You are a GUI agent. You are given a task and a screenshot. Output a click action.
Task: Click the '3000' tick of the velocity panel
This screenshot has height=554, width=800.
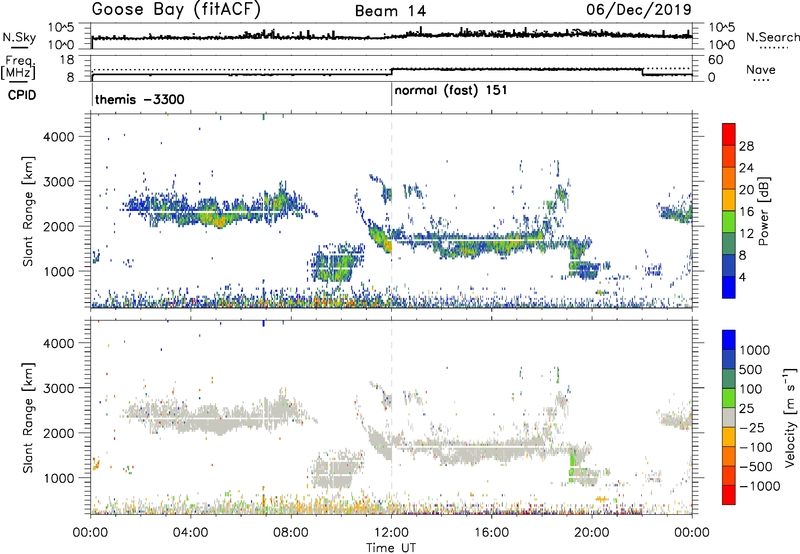pyautogui.click(x=59, y=388)
